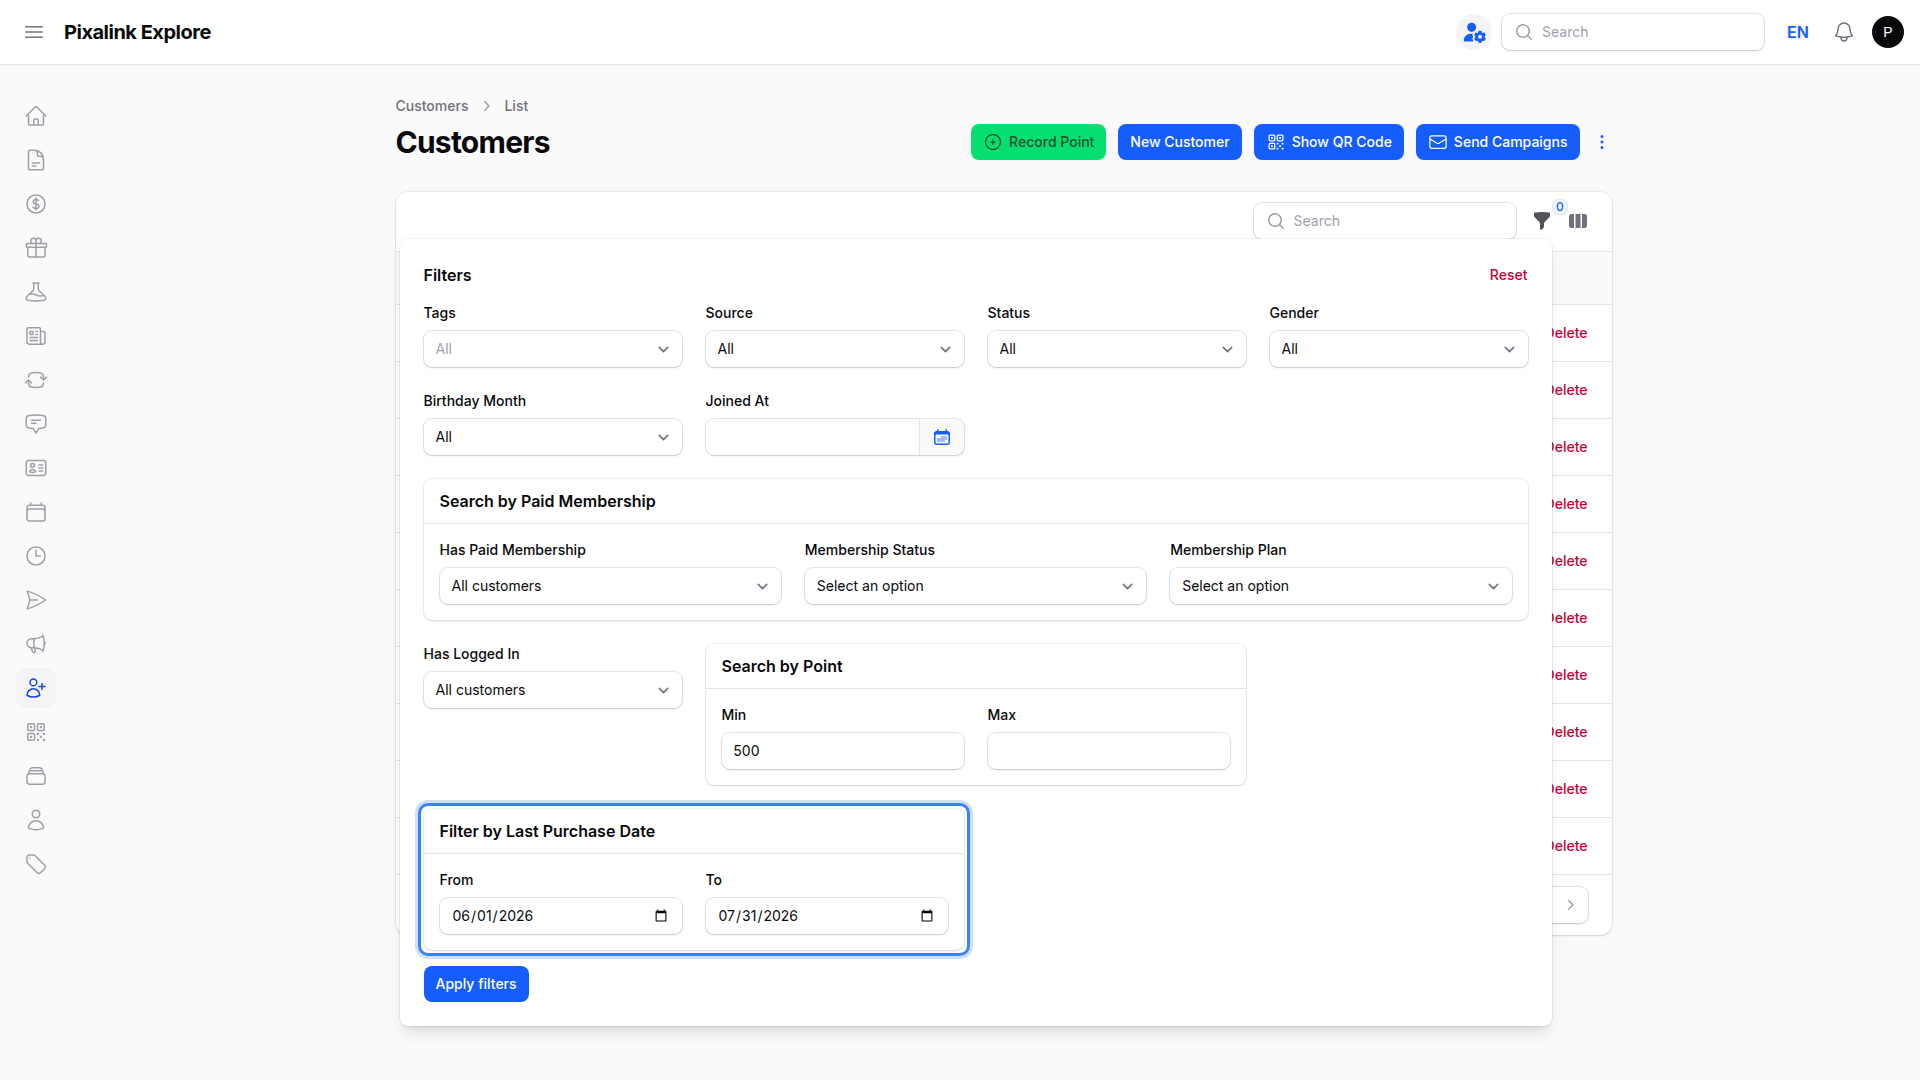Viewport: 1920px width, 1080px height.
Task: Open Membership Plan dropdown
Action: pyautogui.click(x=1341, y=586)
